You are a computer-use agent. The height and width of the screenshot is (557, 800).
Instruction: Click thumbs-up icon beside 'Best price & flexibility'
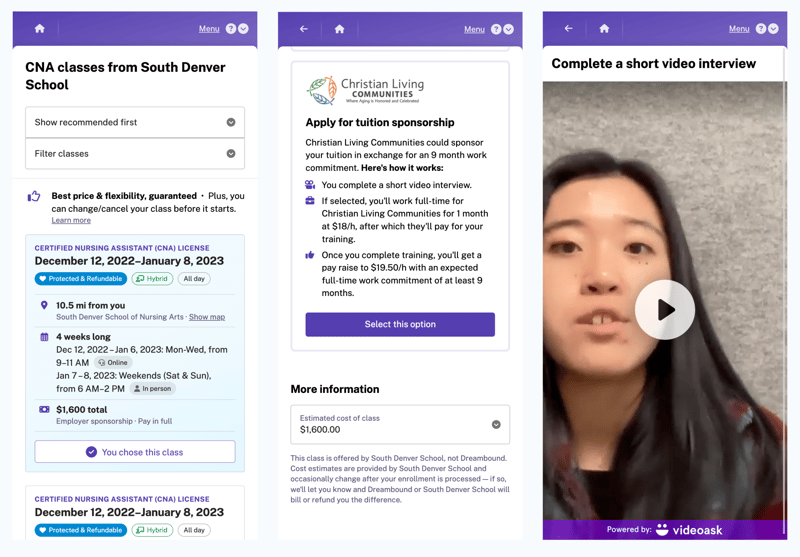(x=34, y=196)
